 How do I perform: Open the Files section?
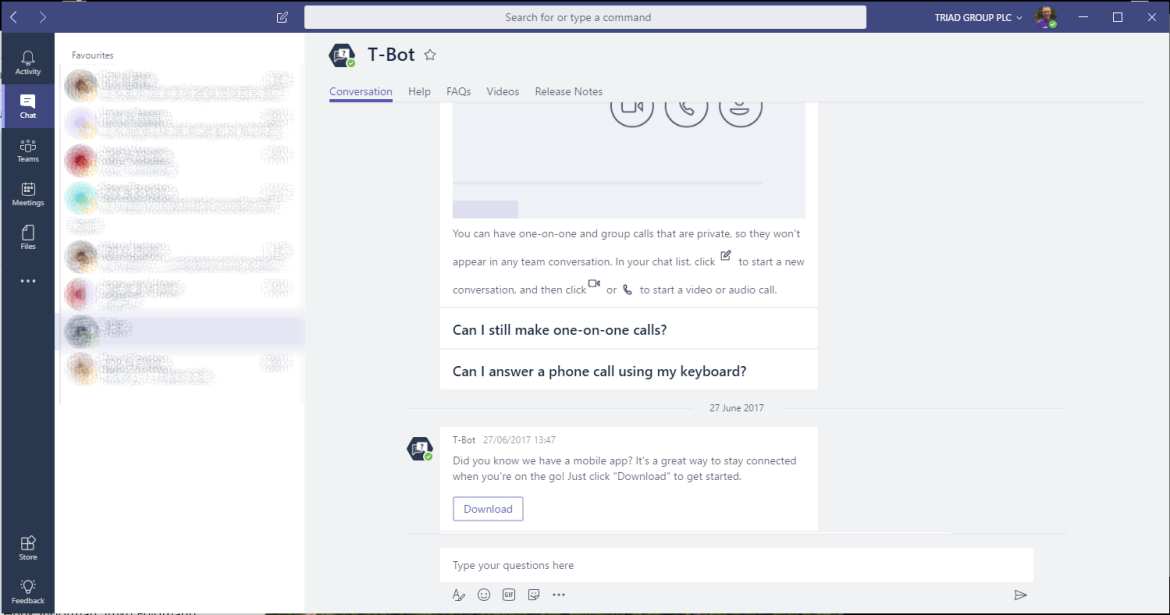(x=28, y=237)
